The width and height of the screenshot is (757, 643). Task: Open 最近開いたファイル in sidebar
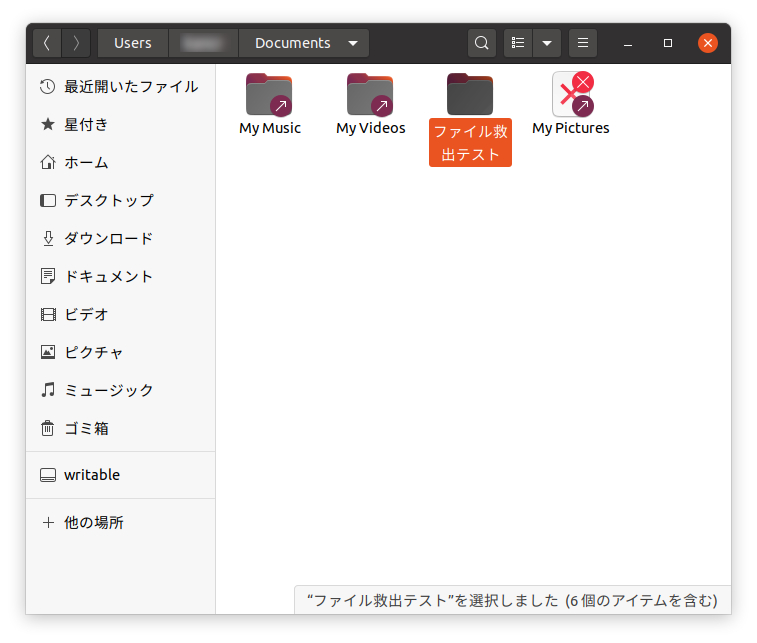click(120, 87)
